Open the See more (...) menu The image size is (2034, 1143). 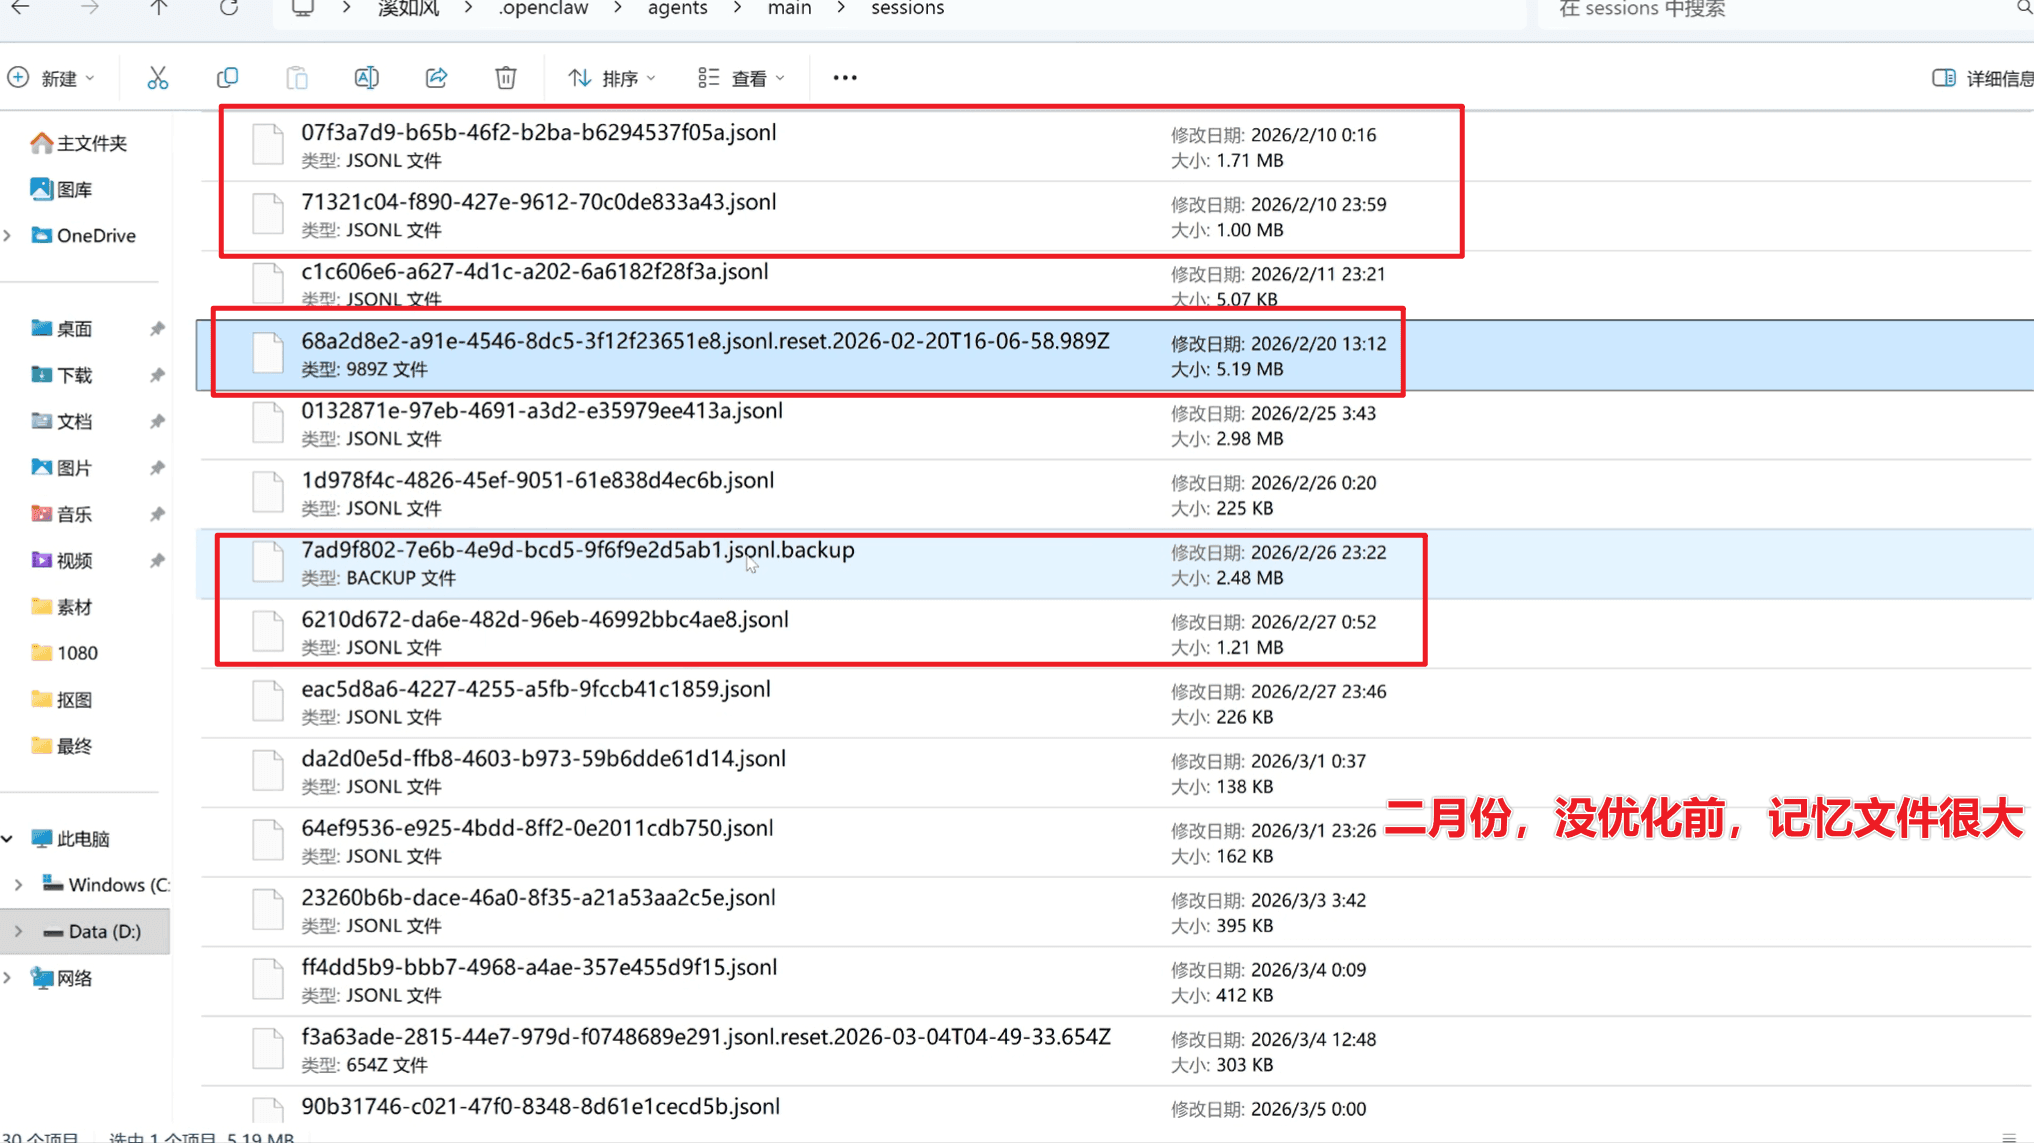click(844, 77)
